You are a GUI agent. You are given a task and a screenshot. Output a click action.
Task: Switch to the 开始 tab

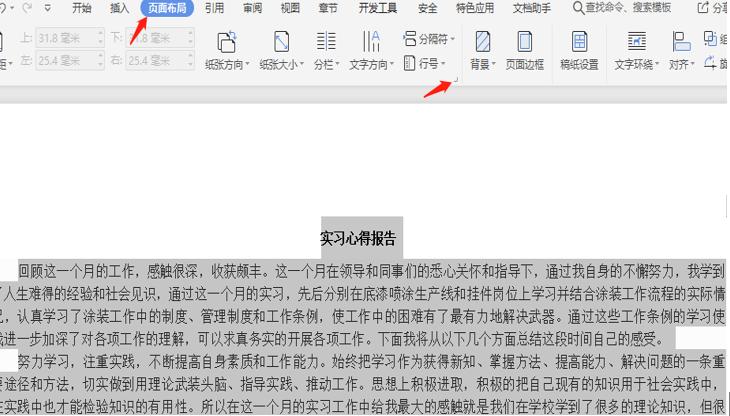coord(82,8)
